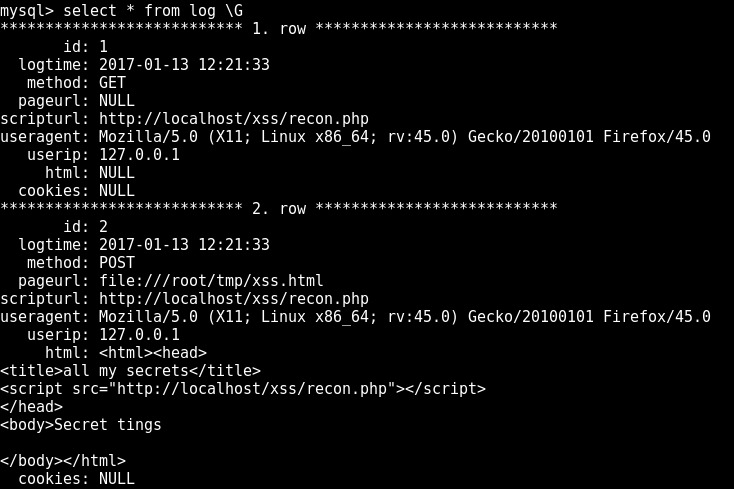734x489 pixels.
Task: Select the userip 127.0.0.1 in row 1
Action: click(x=139, y=154)
